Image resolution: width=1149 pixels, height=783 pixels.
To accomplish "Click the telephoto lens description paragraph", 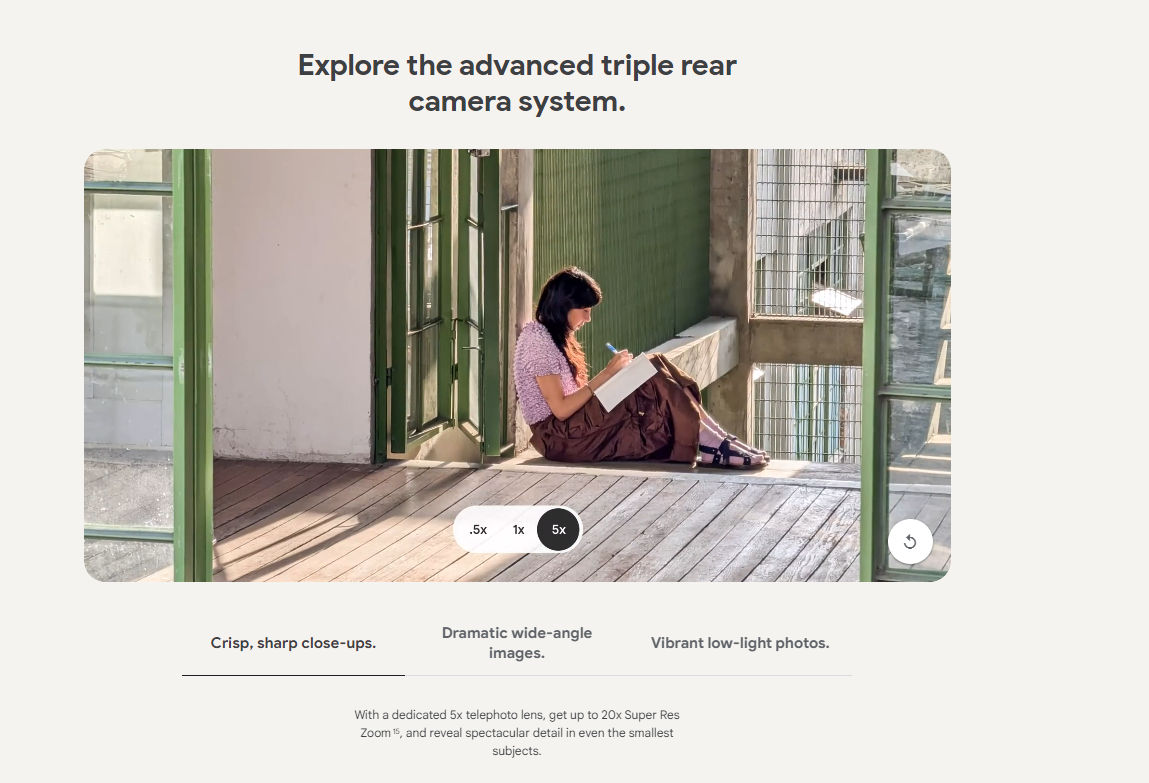I will [517, 732].
